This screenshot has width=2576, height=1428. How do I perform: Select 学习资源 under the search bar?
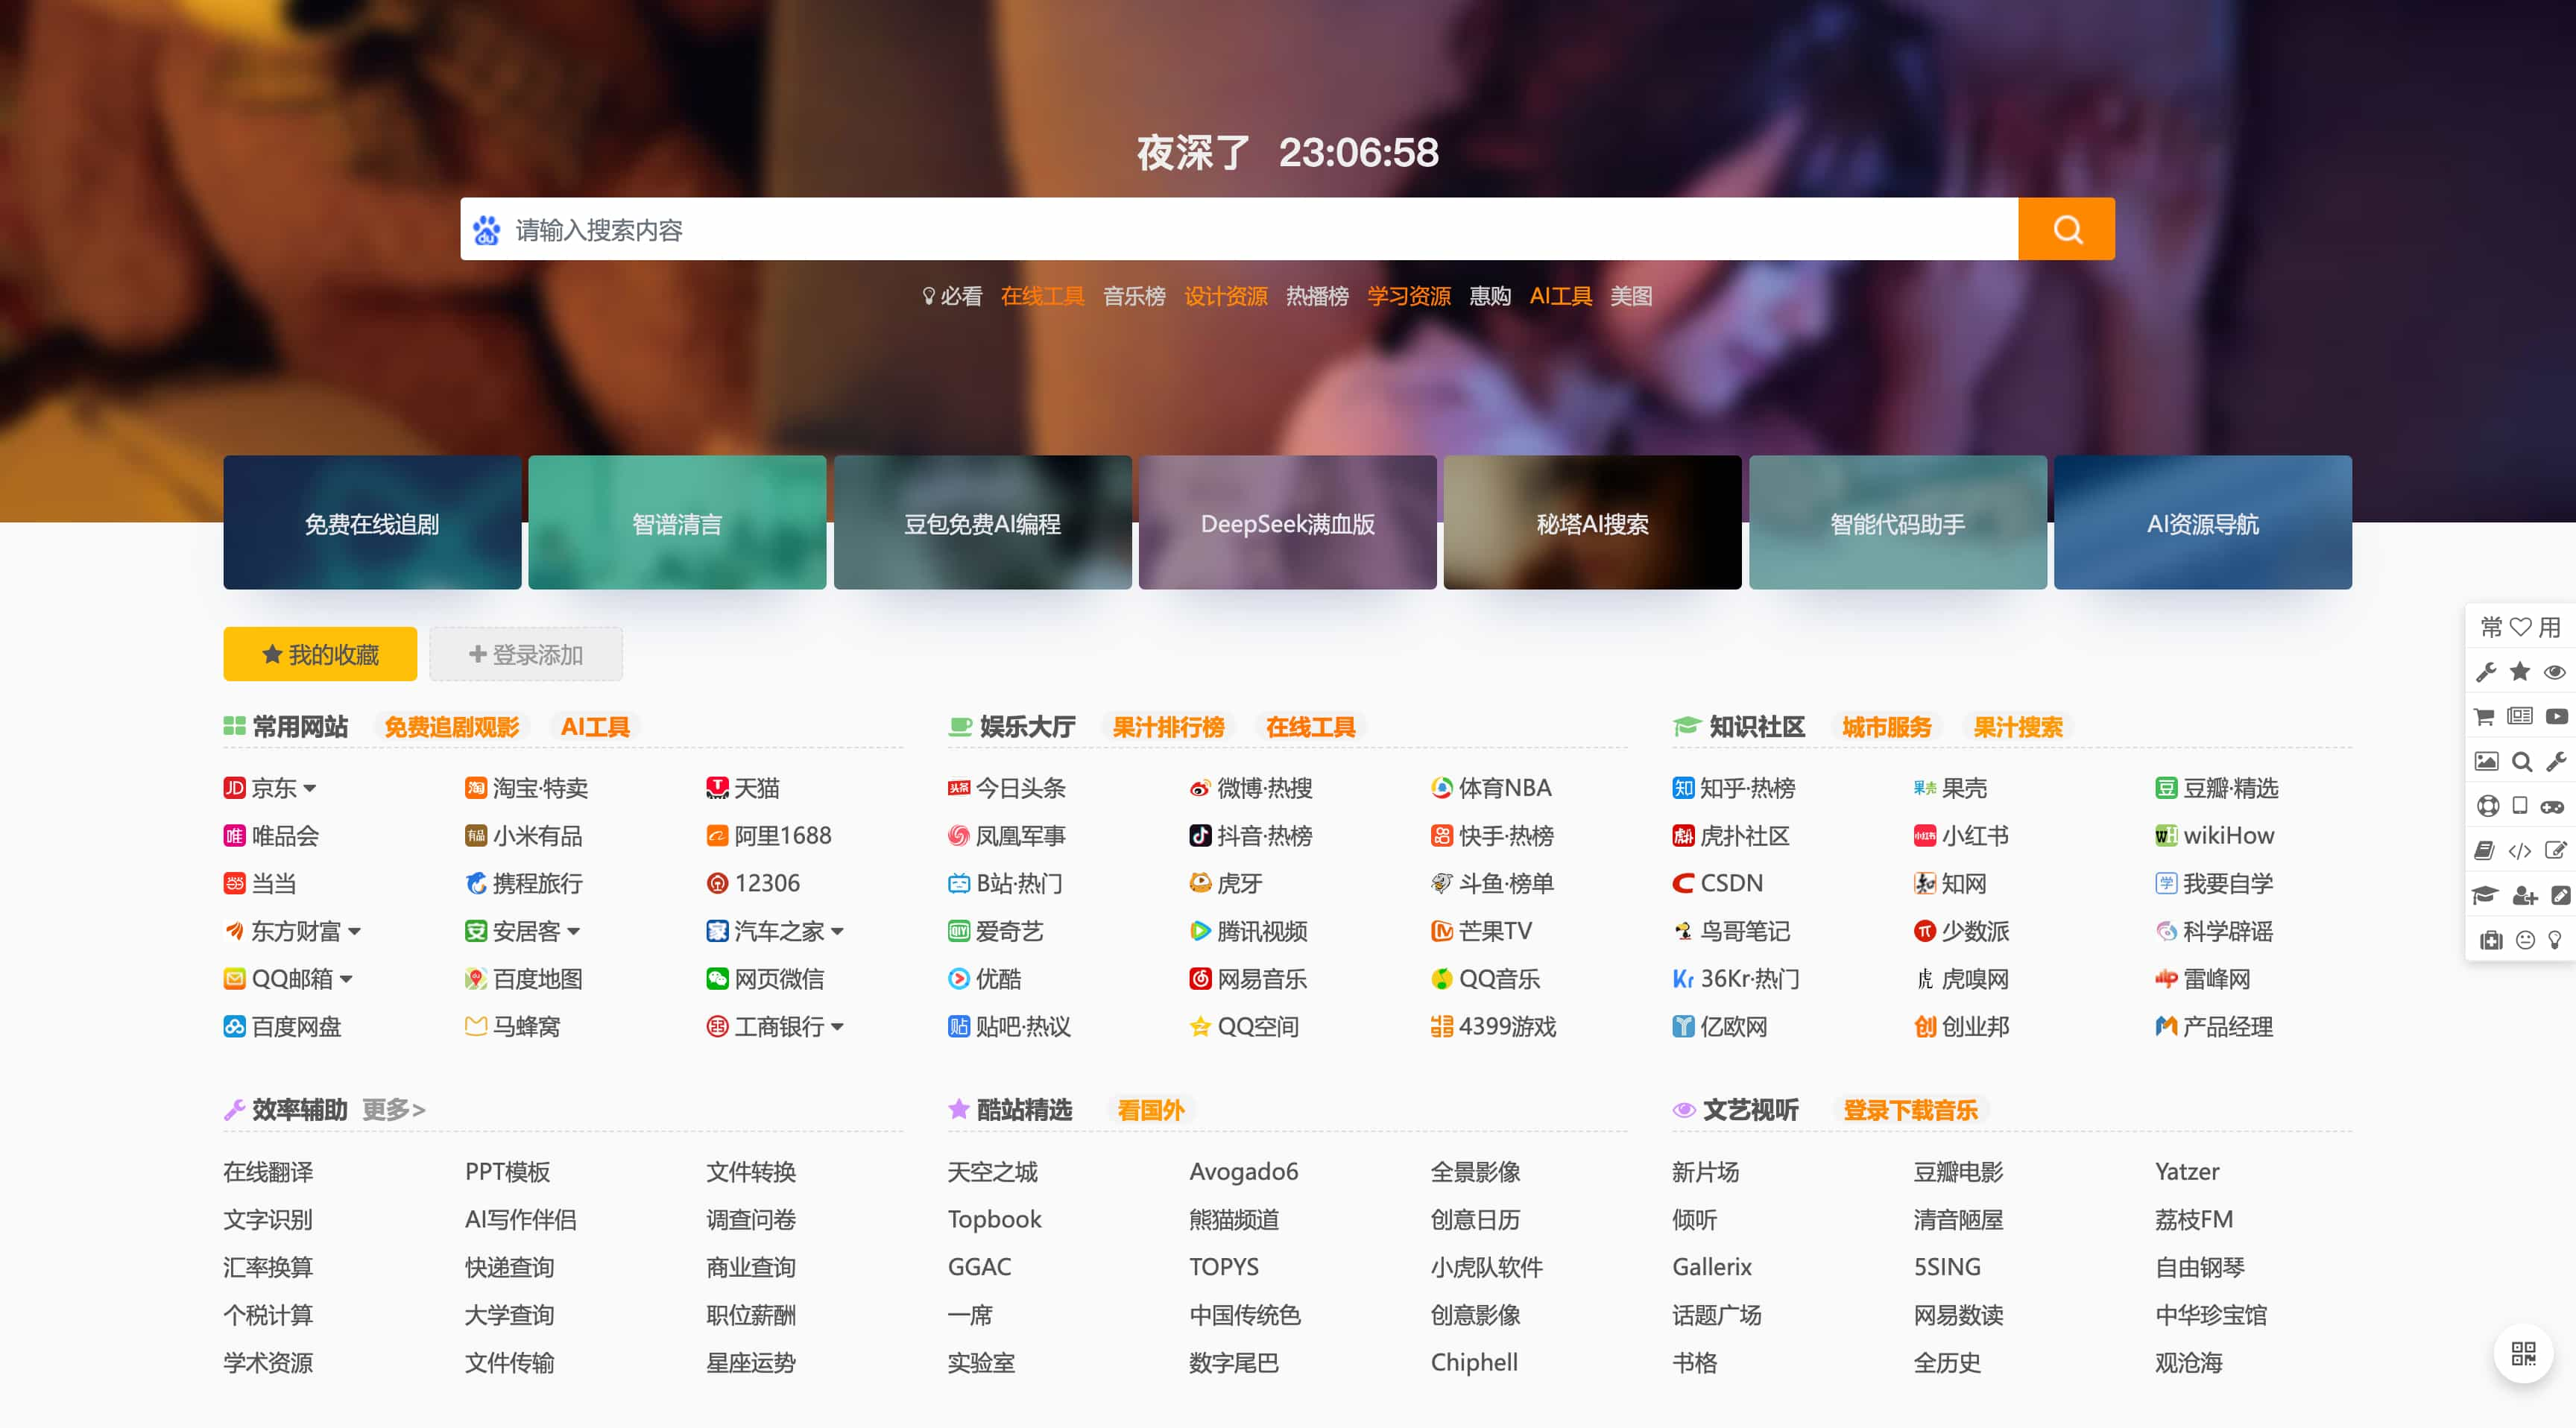(1408, 296)
